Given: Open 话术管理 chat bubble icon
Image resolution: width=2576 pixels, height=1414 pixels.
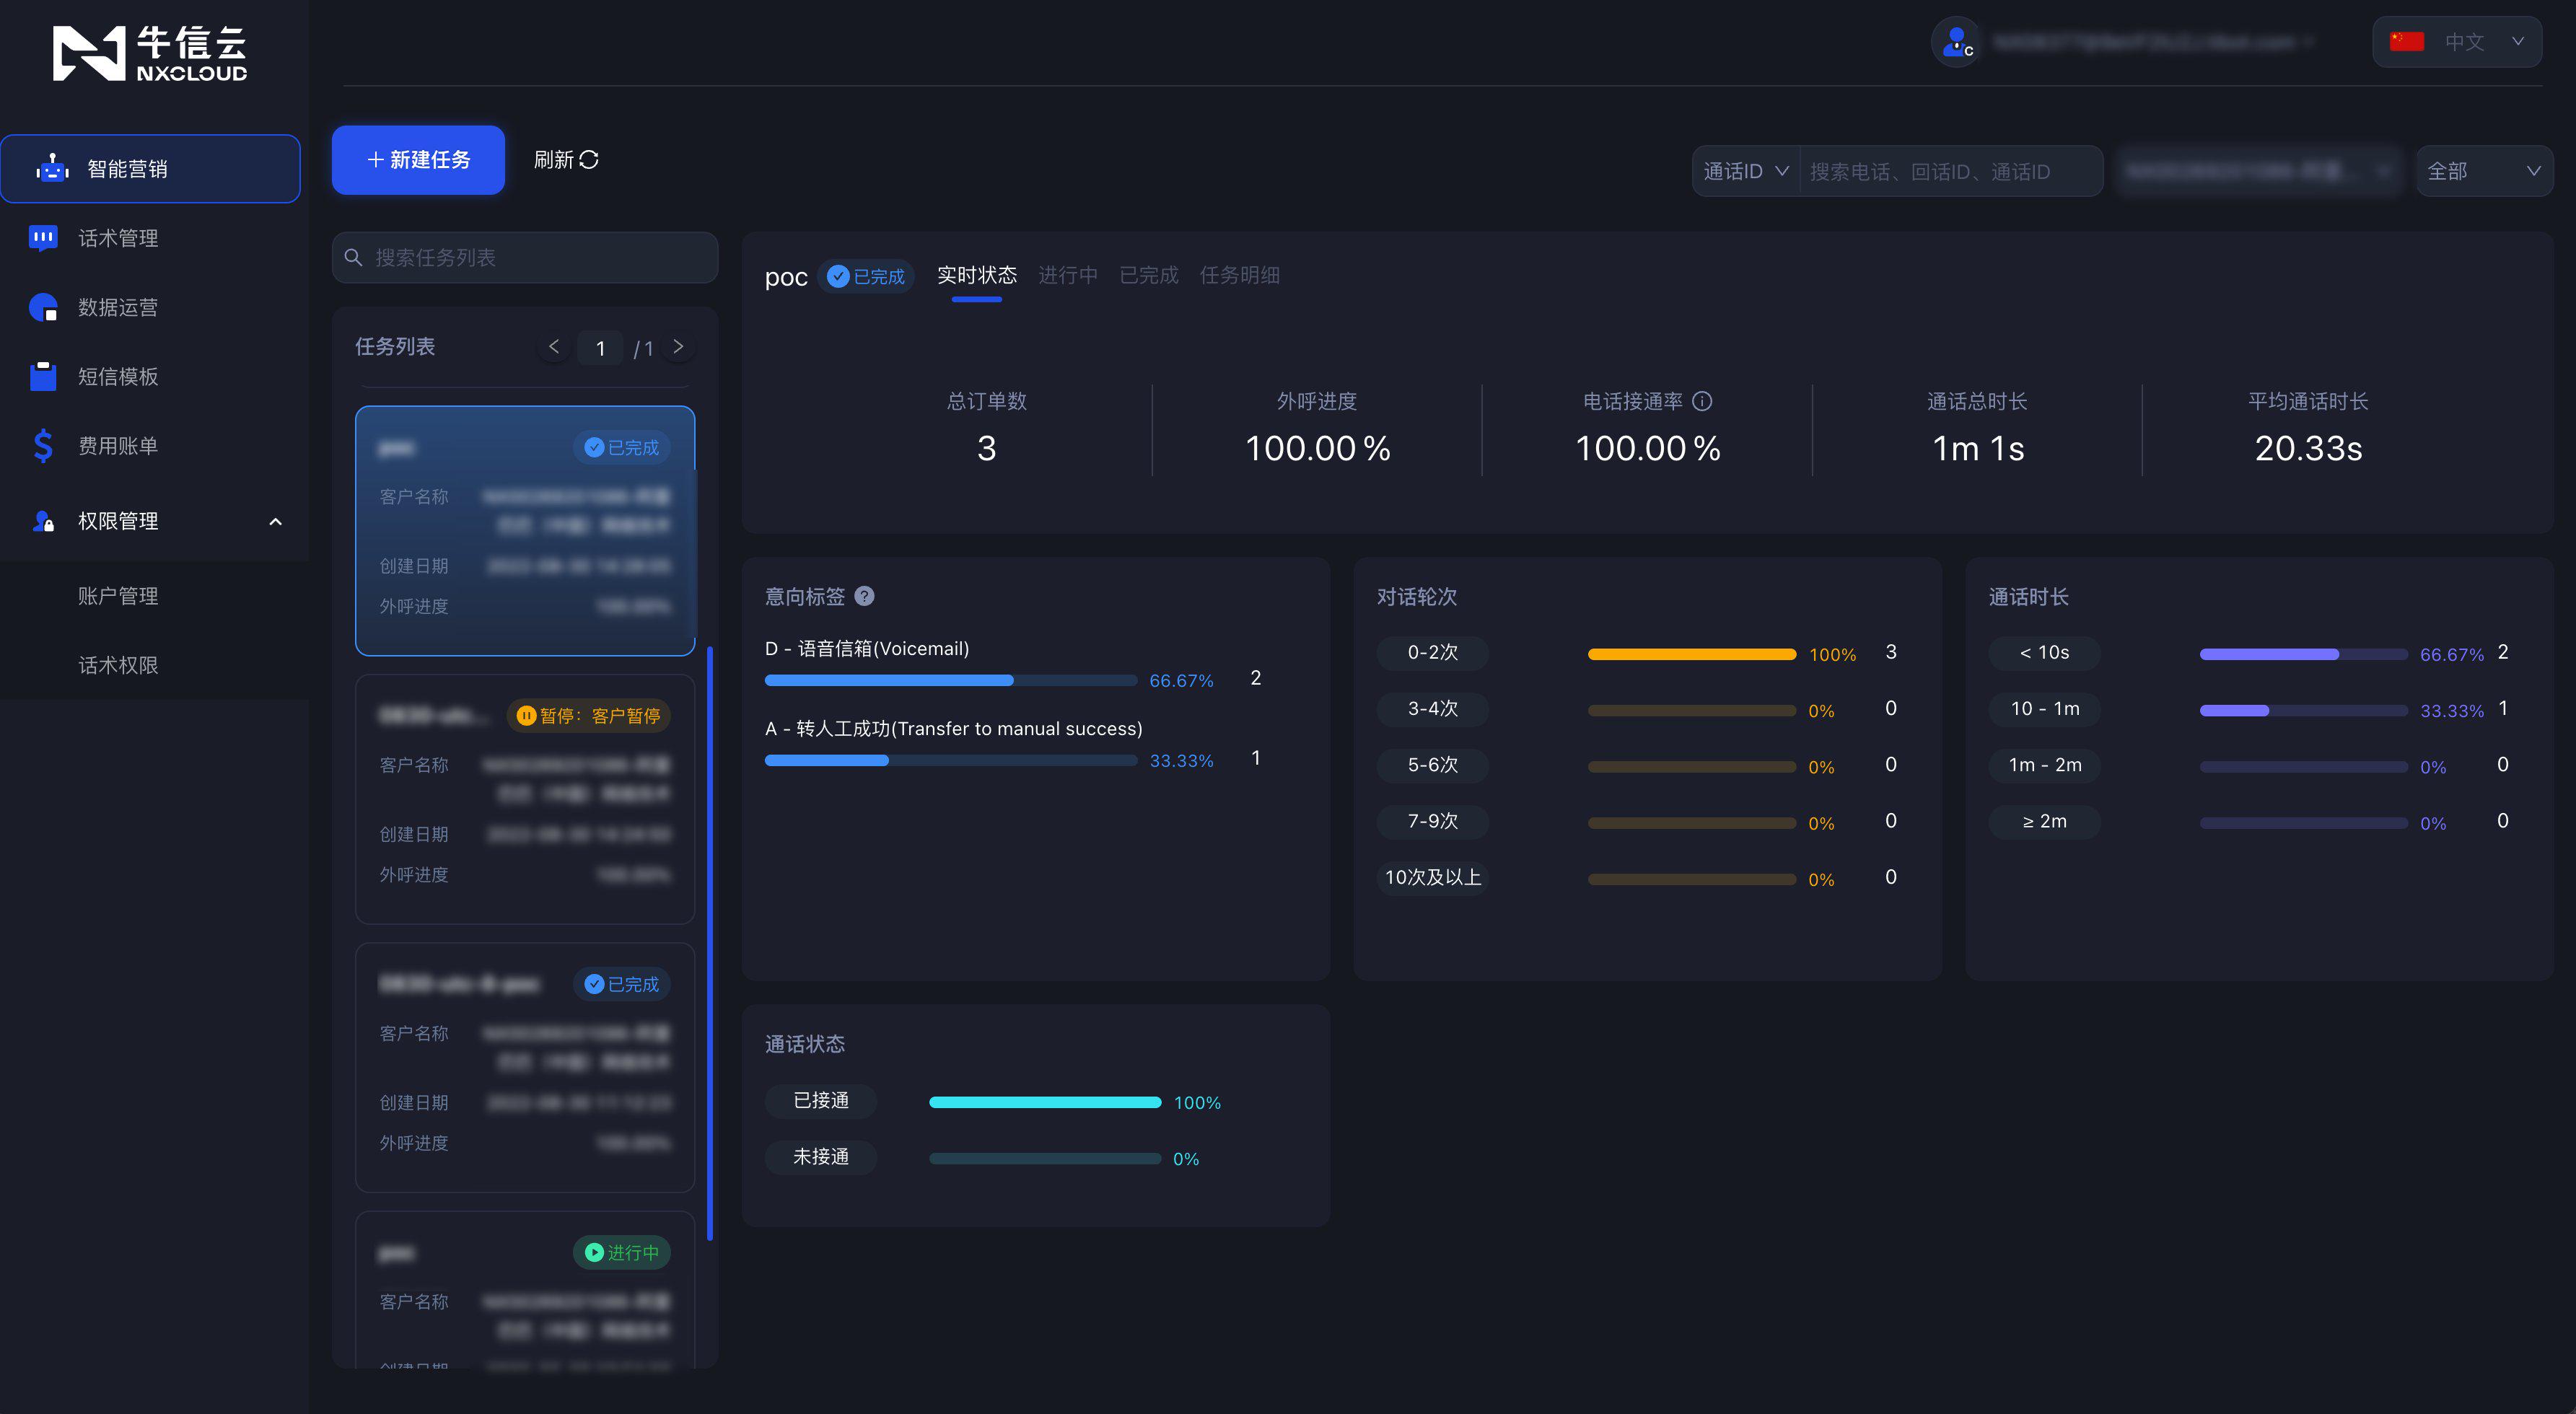Looking at the screenshot, I should (x=43, y=238).
